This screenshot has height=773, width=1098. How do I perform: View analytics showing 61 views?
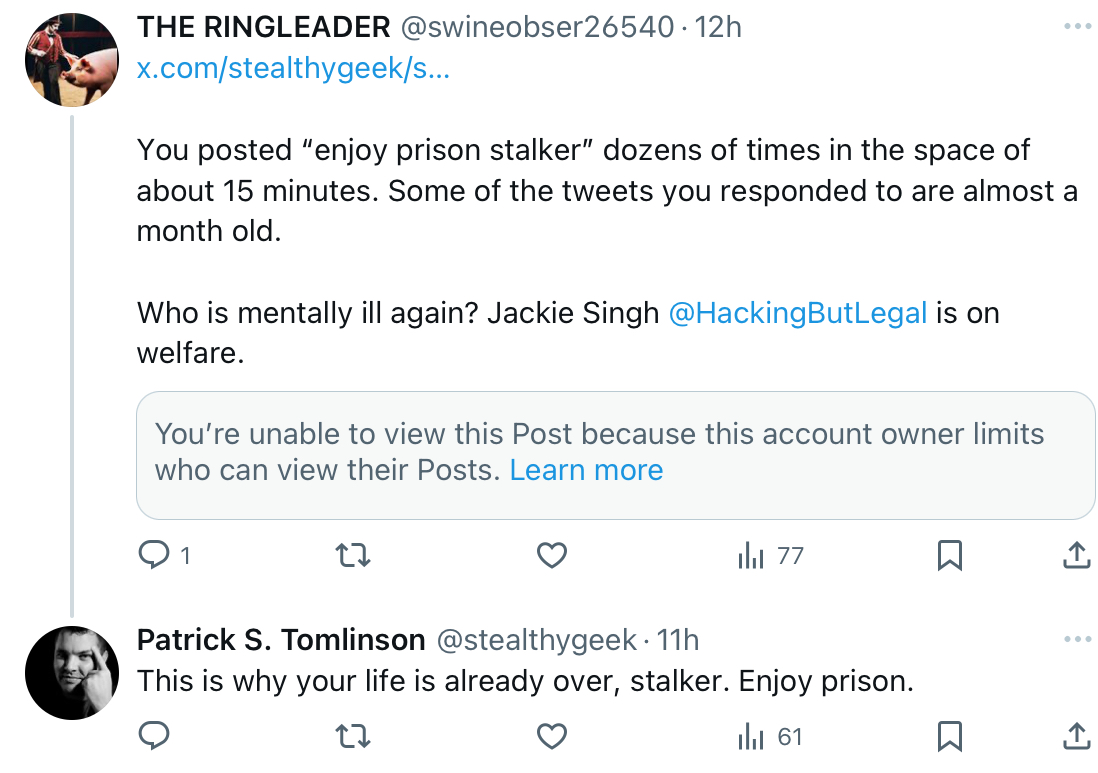(x=770, y=736)
